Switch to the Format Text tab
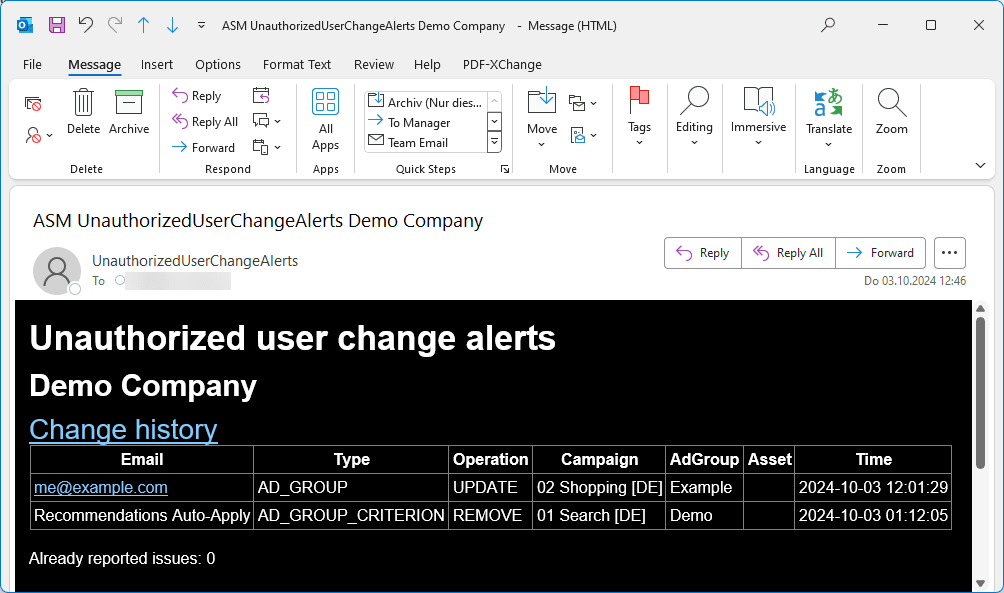1004x593 pixels. coord(297,64)
